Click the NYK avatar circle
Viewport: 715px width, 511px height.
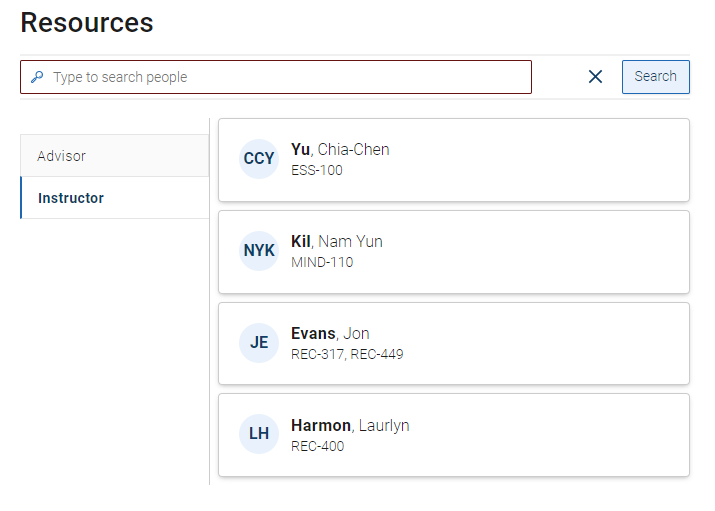pyautogui.click(x=259, y=251)
